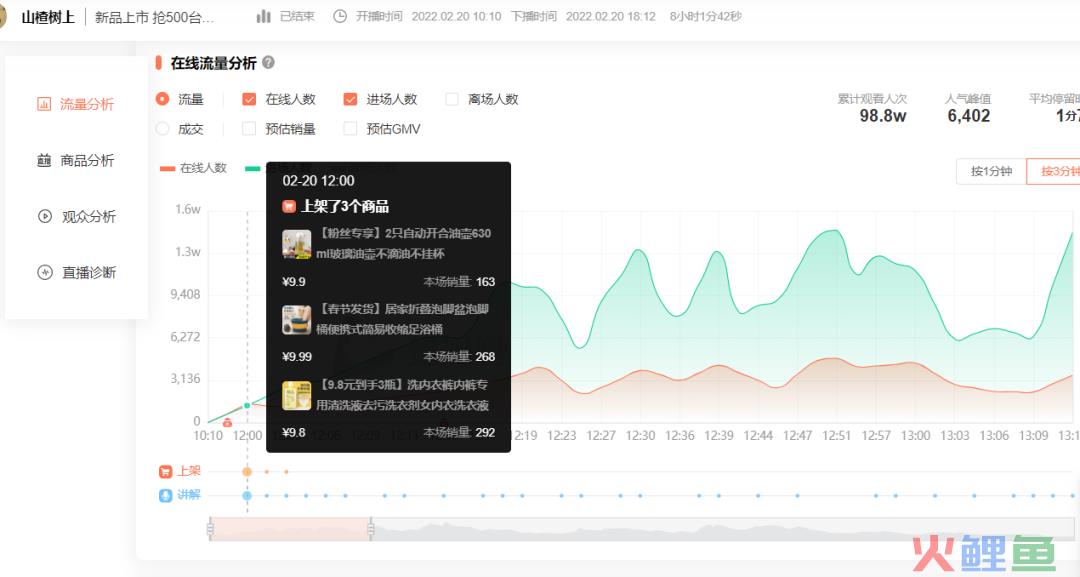Click the 直播诊断 pulse icon
1080x577 pixels.
click(45, 272)
